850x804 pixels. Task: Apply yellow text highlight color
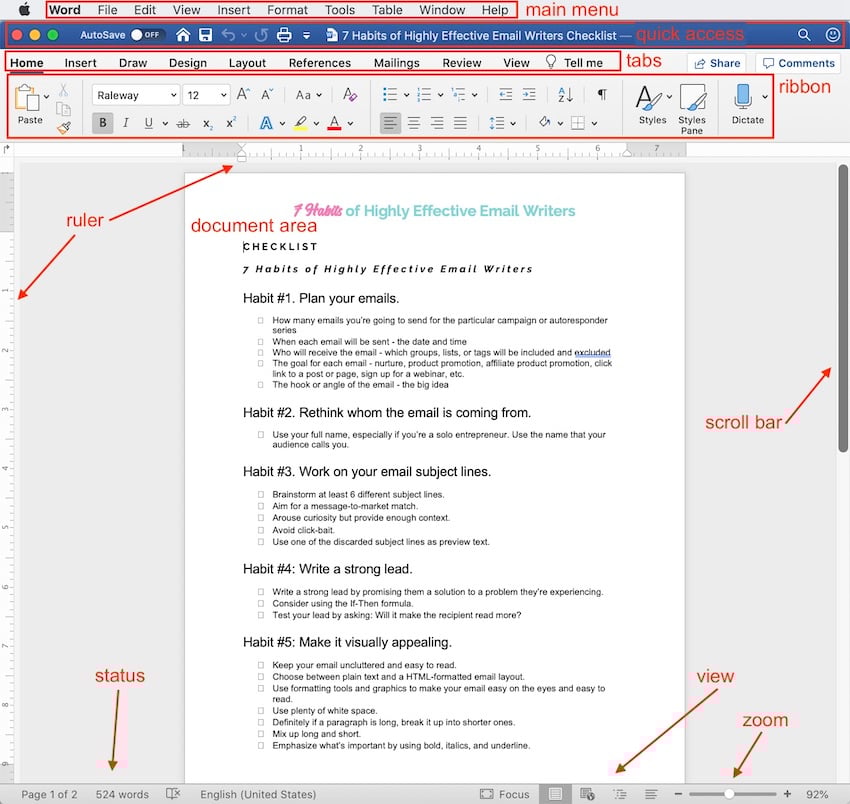click(299, 122)
